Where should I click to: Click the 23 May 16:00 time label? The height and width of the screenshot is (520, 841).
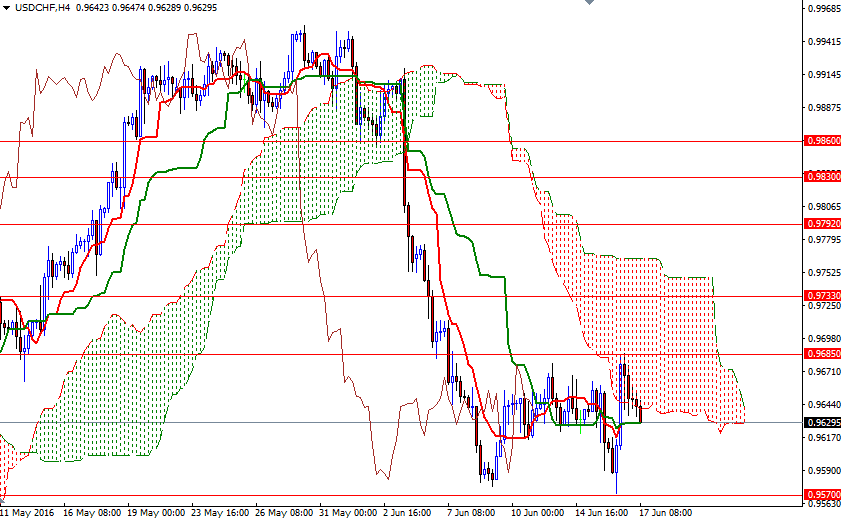point(220,512)
